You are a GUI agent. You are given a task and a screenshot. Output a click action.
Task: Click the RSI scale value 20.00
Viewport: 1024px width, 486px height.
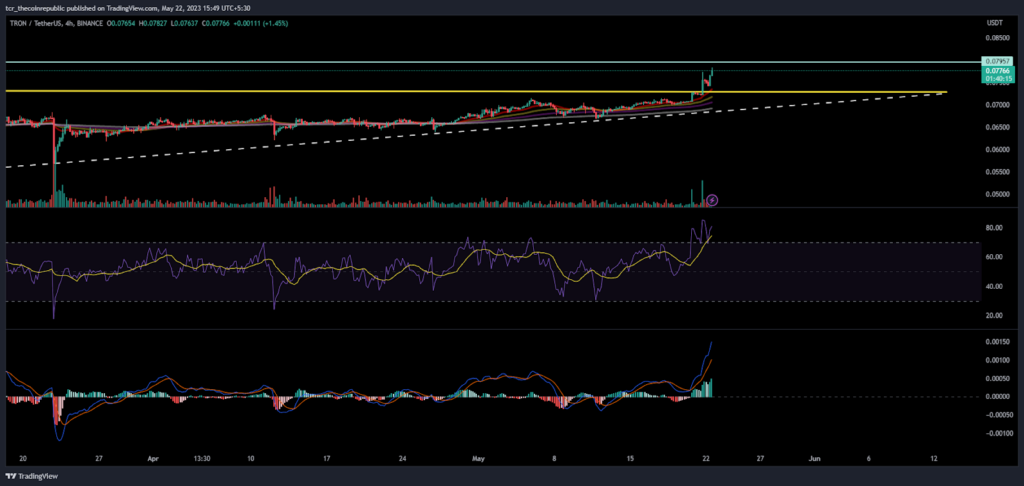pyautogui.click(x=993, y=316)
